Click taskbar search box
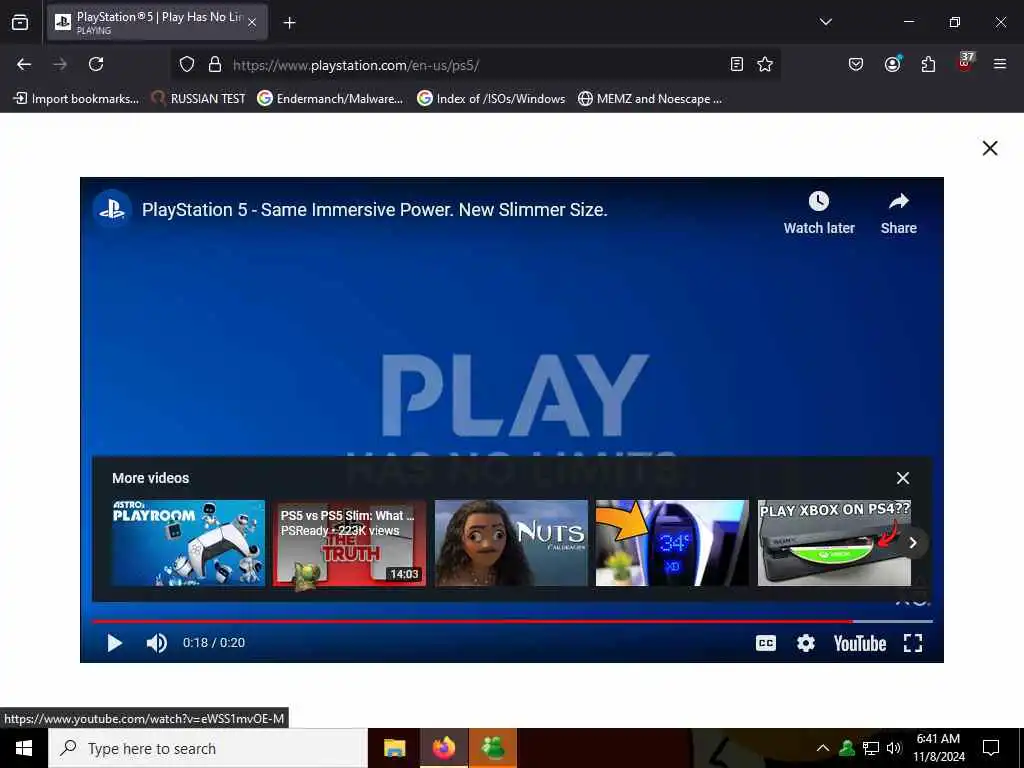 pos(208,748)
